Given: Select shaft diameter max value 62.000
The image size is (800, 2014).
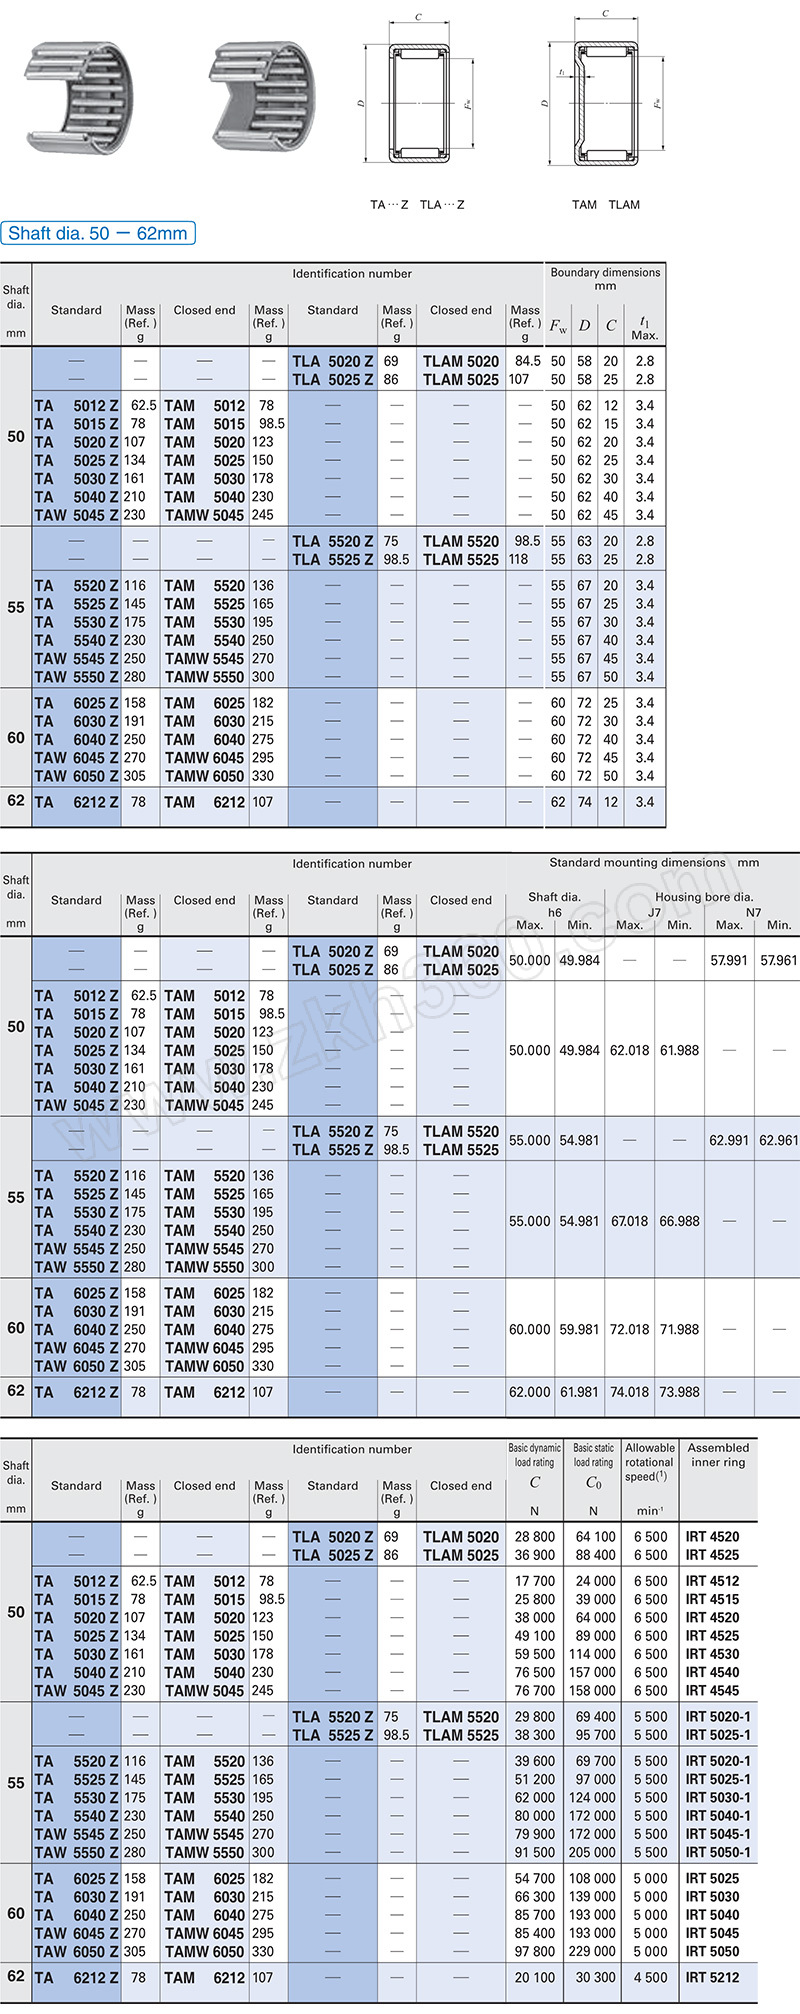Looking at the screenshot, I should (x=530, y=1392).
